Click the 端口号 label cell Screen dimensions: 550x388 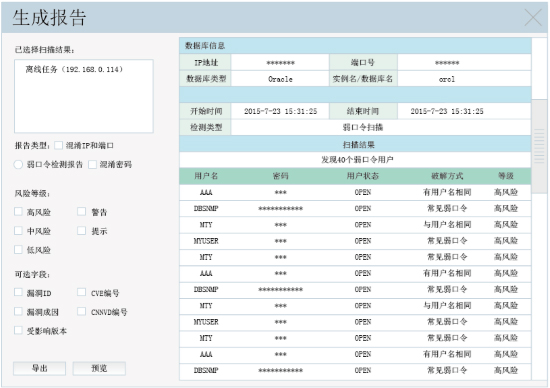tap(363, 62)
